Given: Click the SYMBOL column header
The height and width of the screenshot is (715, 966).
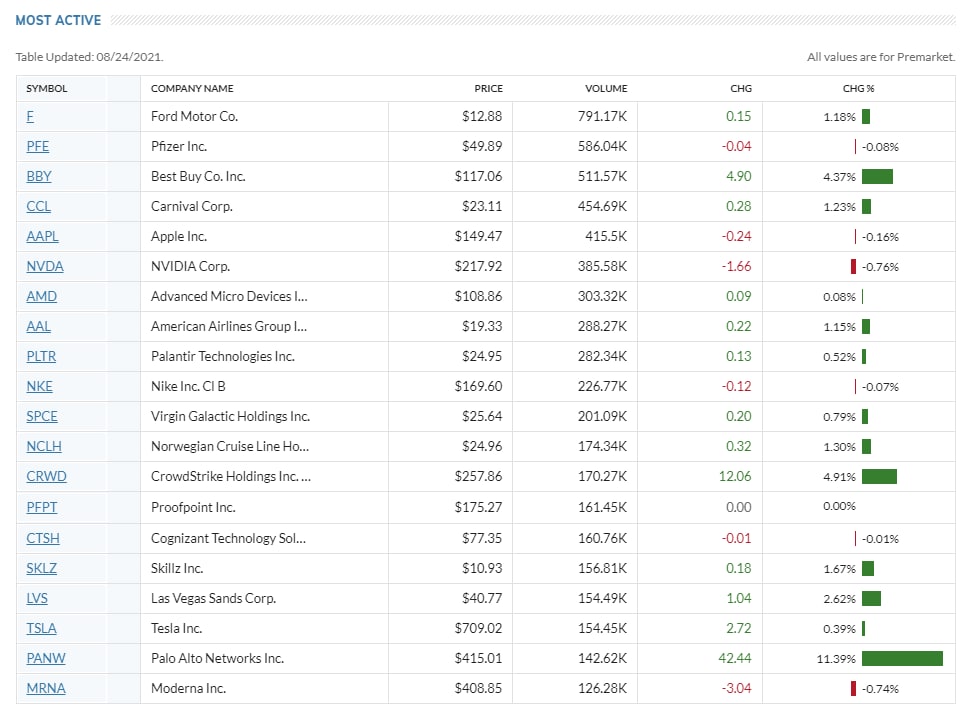Looking at the screenshot, I should tap(47, 89).
